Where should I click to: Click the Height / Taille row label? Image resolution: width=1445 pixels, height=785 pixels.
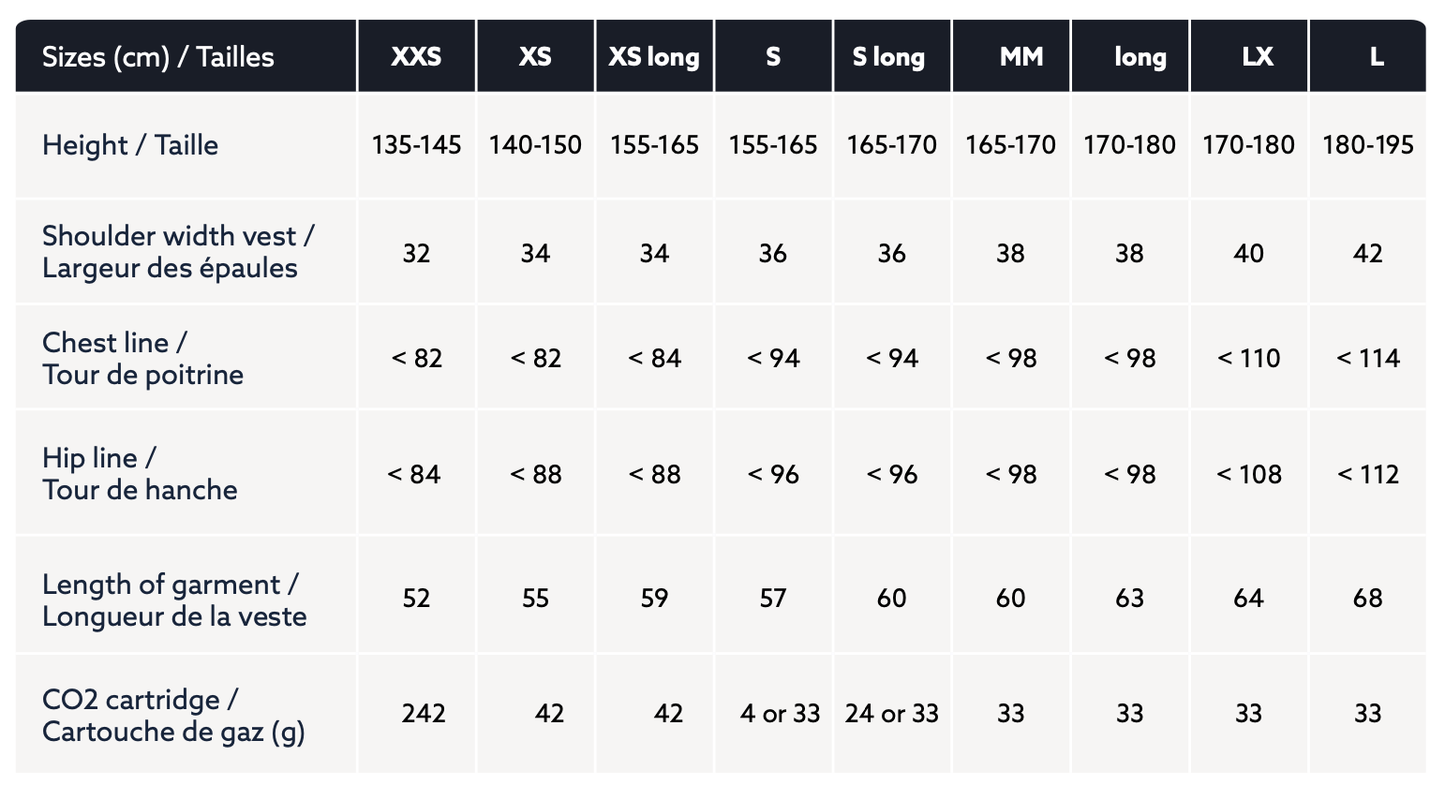point(130,145)
